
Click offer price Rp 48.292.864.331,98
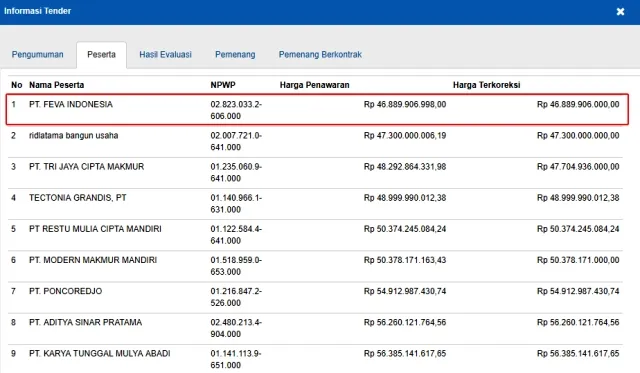pyautogui.click(x=405, y=167)
